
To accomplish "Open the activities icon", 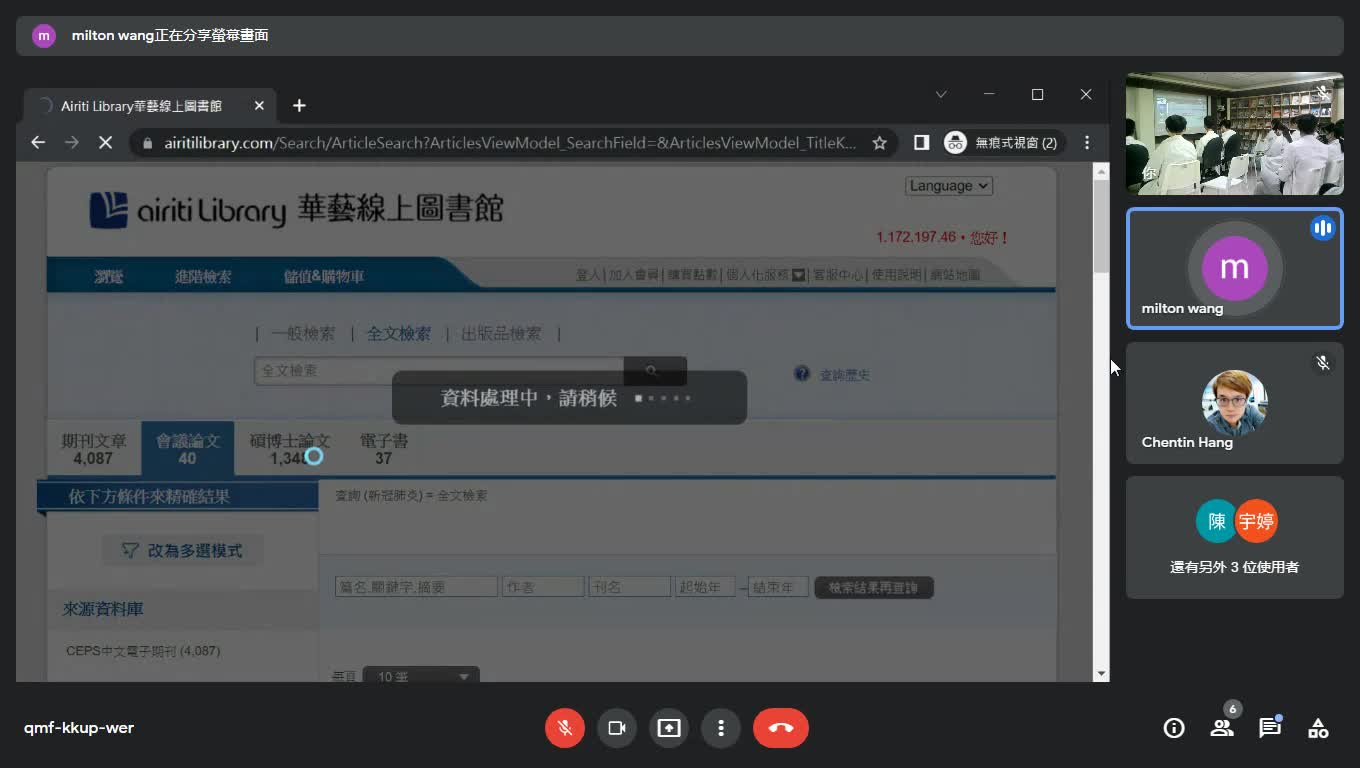I will [x=1318, y=728].
